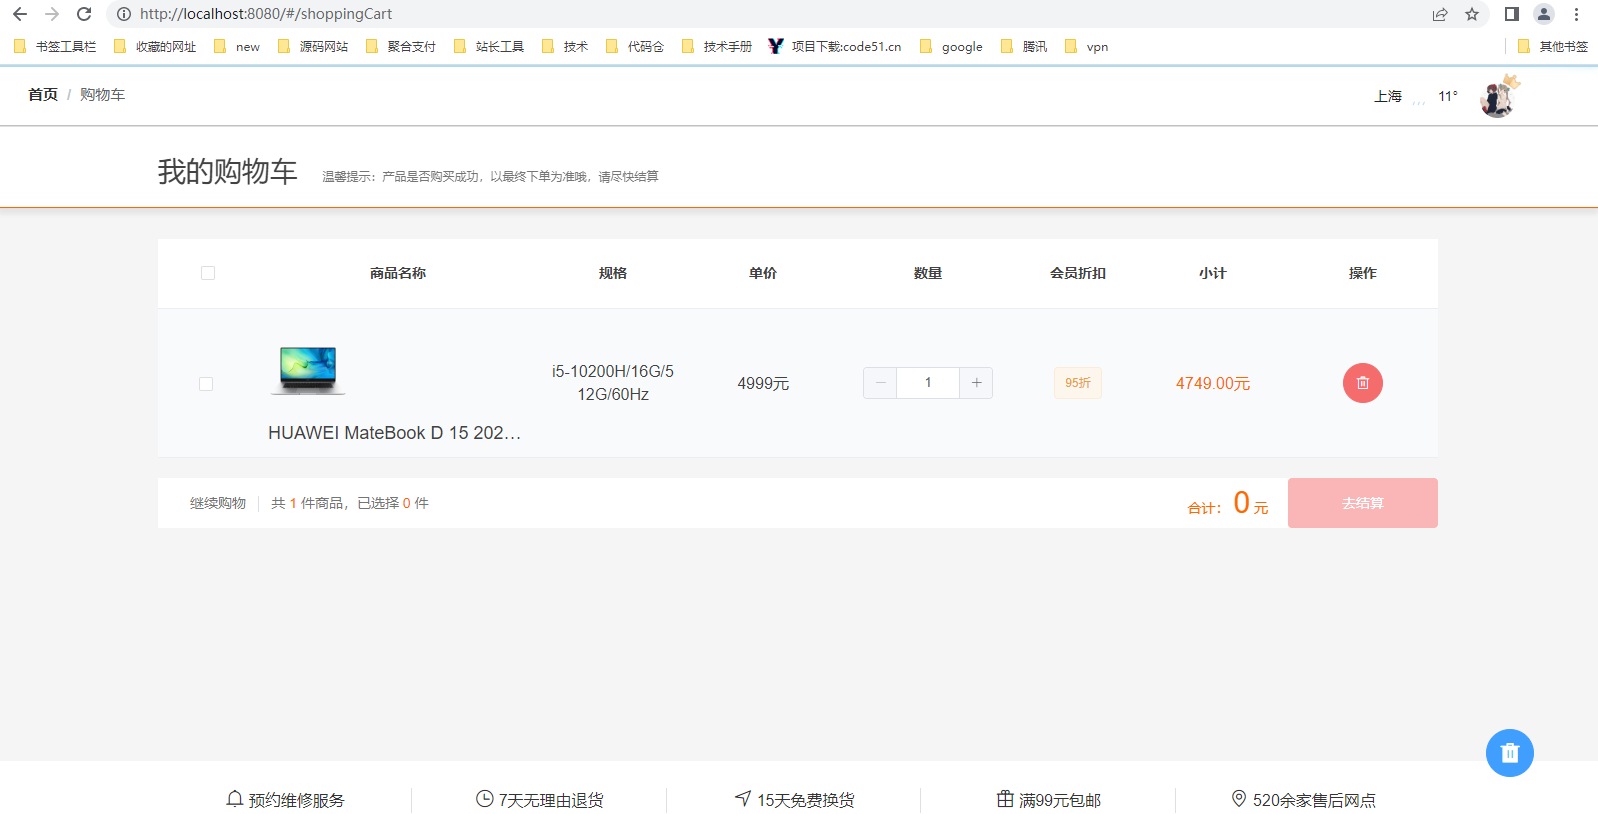Screen dimensions: 1598x814
Task: Increase quantity with plus button
Action: tap(976, 383)
